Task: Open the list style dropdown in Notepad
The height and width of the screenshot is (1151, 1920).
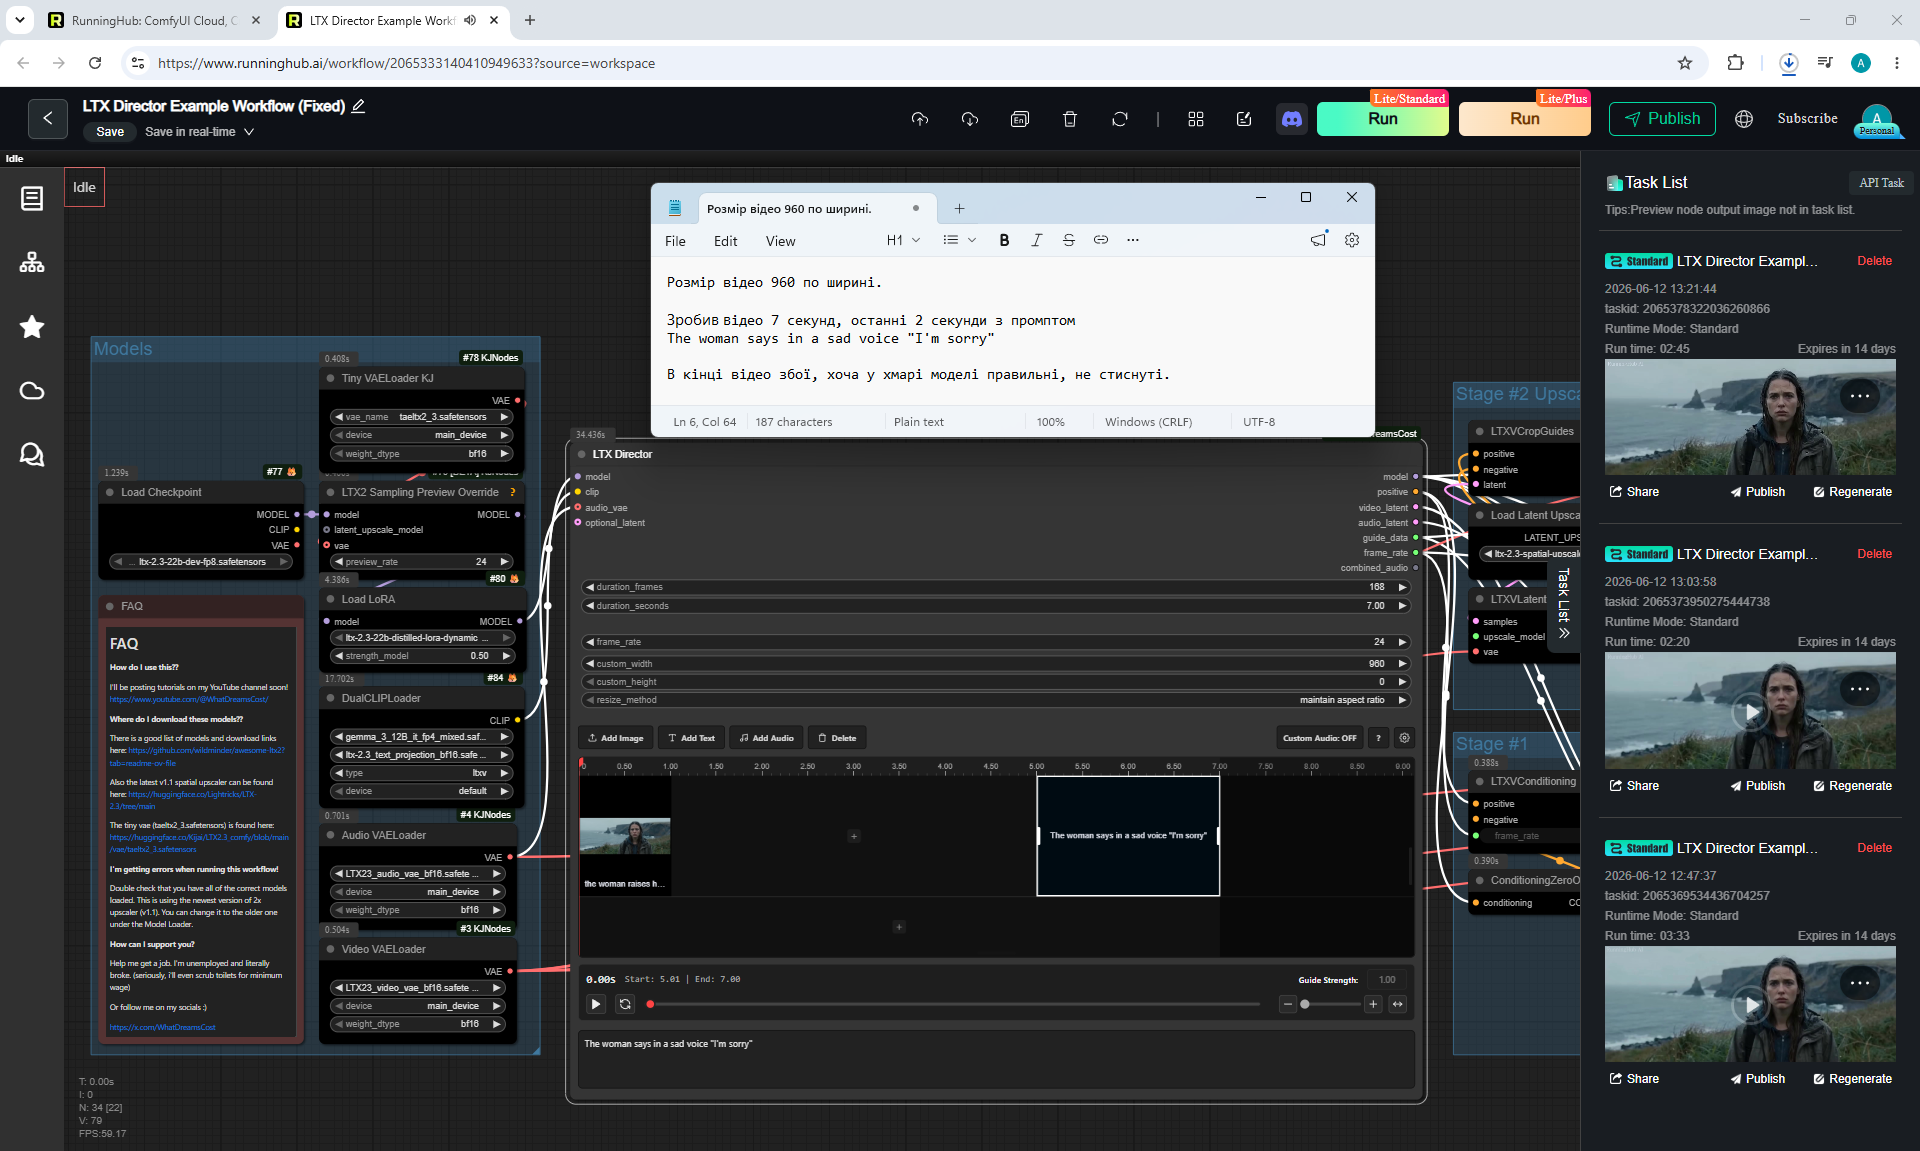Action: coord(959,240)
